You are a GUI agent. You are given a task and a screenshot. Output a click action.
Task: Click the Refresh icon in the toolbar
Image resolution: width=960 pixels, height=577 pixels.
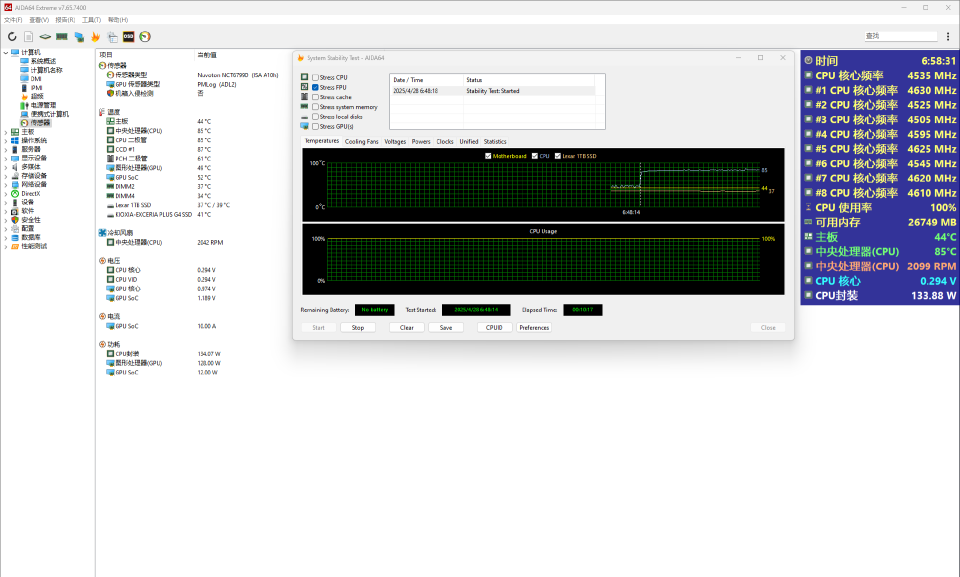click(12, 37)
